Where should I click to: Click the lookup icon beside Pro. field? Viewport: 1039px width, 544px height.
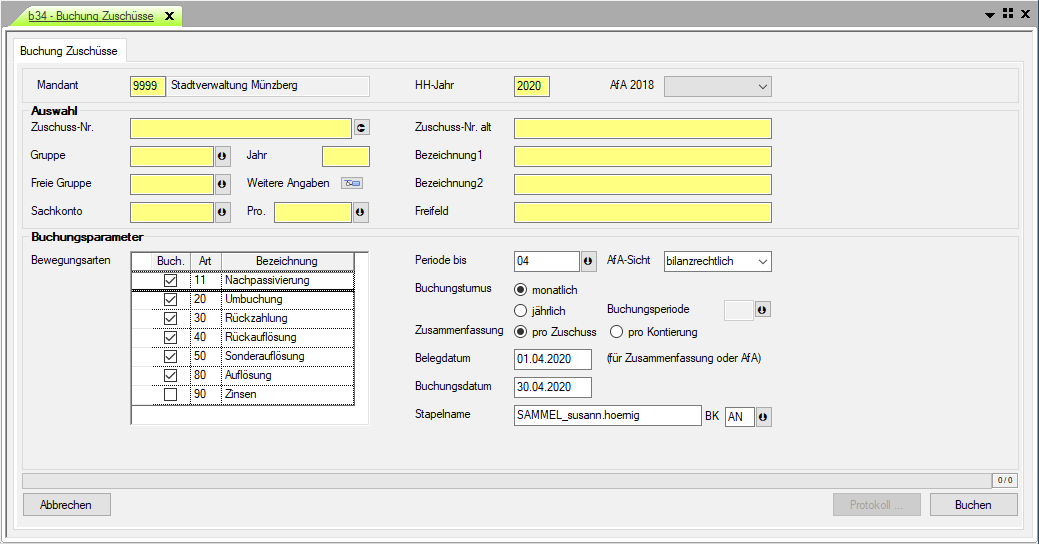361,212
